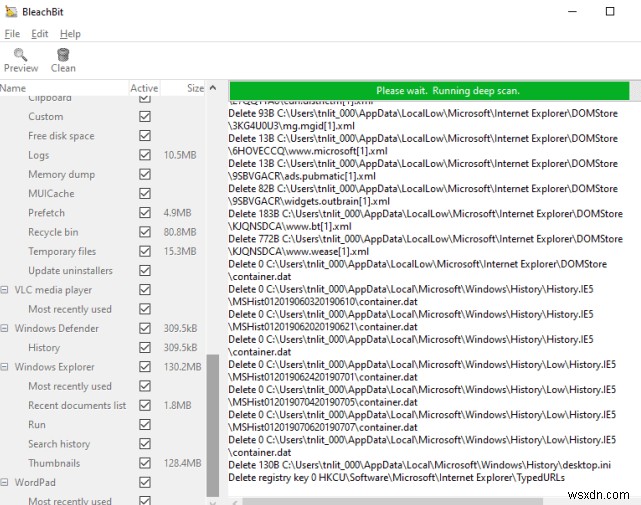Click the 128.4MB Thumbnails size value
This screenshot has height=505, width=641.
[x=182, y=463]
